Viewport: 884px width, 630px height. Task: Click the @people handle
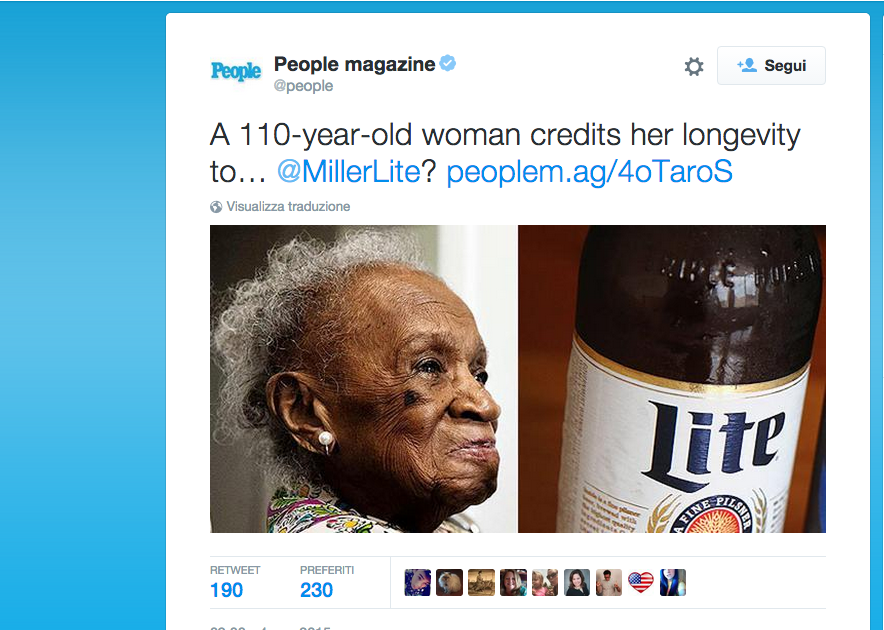303,86
